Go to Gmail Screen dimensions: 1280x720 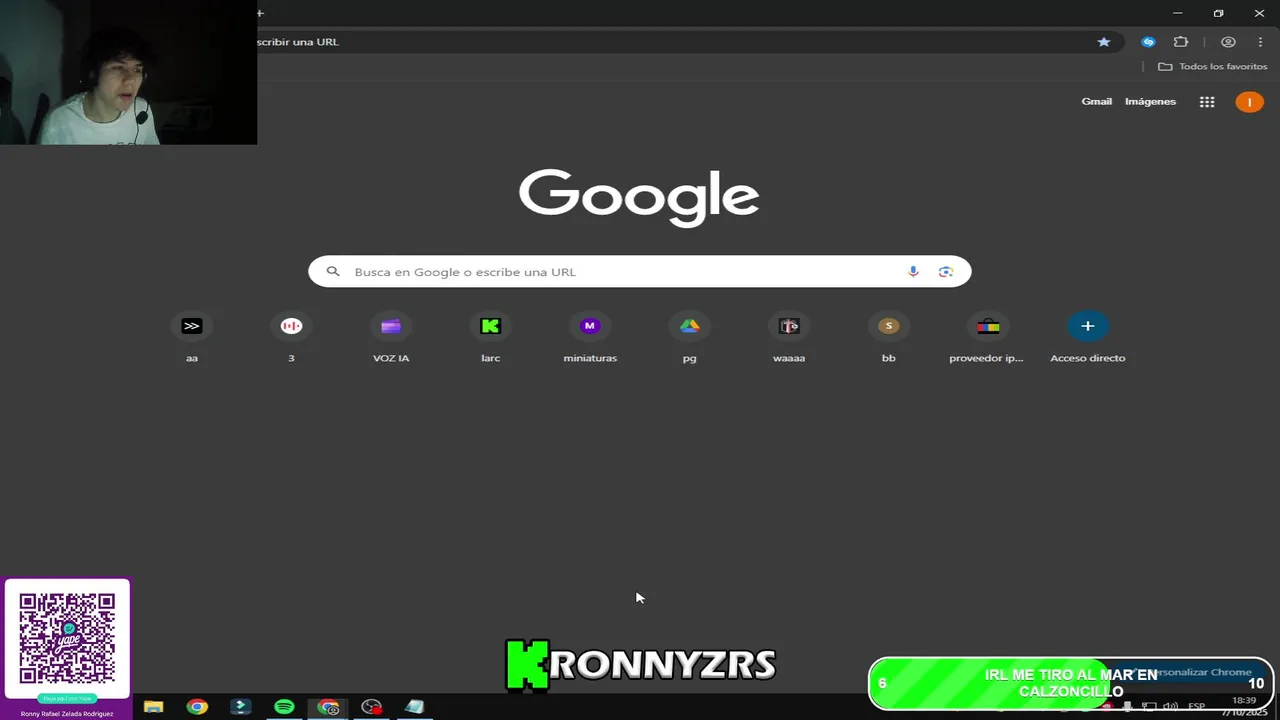coord(1096,102)
